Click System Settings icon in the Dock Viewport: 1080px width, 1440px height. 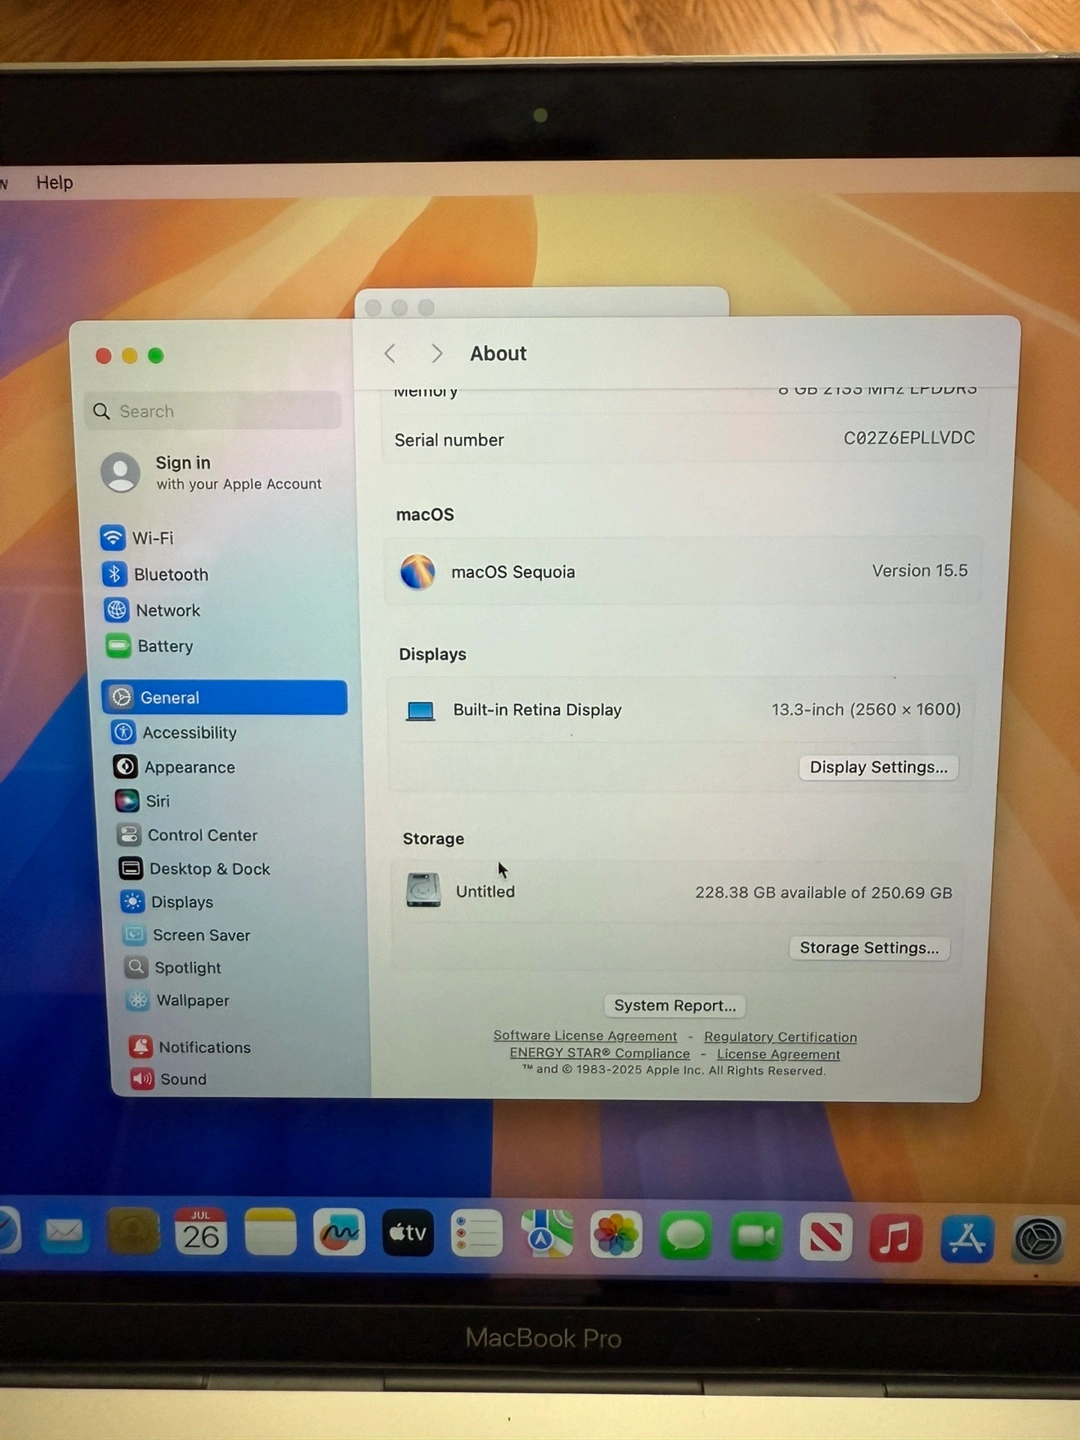(1038, 1239)
